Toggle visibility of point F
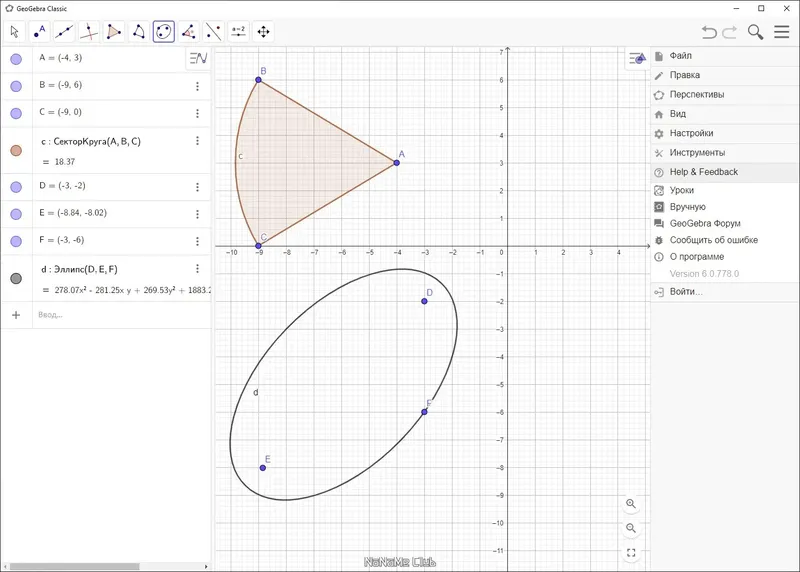 [x=16, y=241]
